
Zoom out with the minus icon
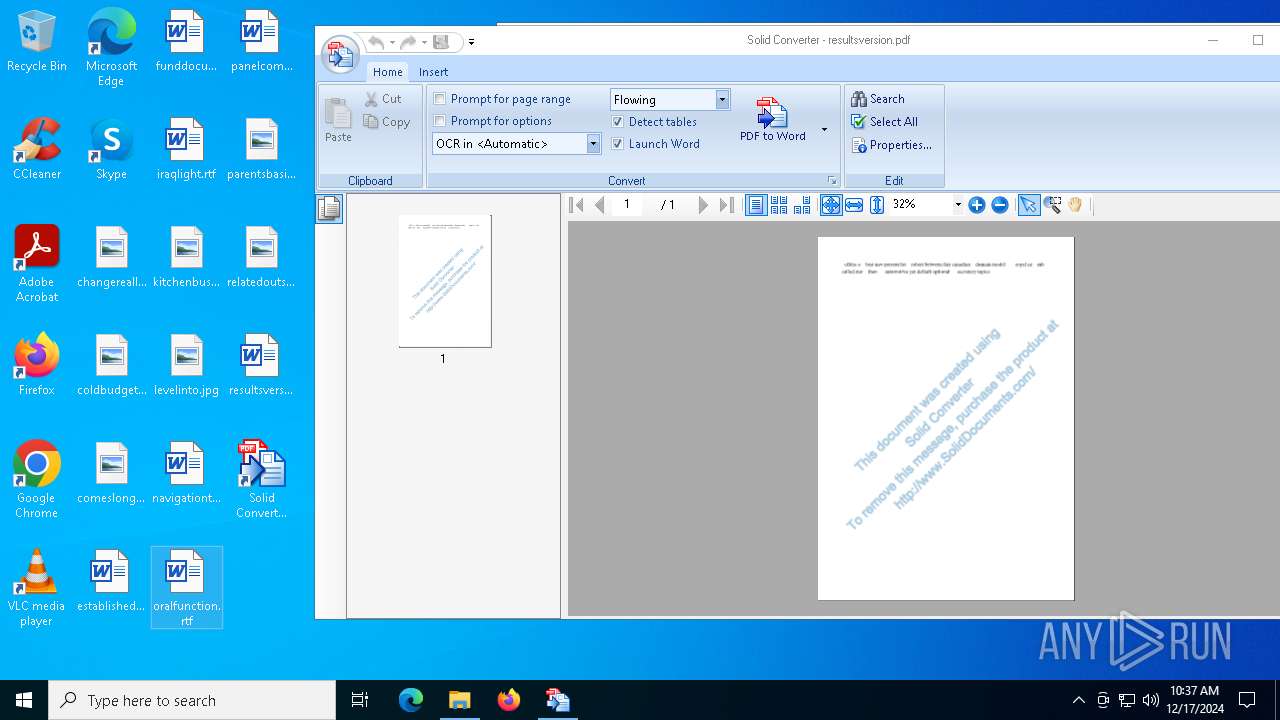tap(1000, 205)
